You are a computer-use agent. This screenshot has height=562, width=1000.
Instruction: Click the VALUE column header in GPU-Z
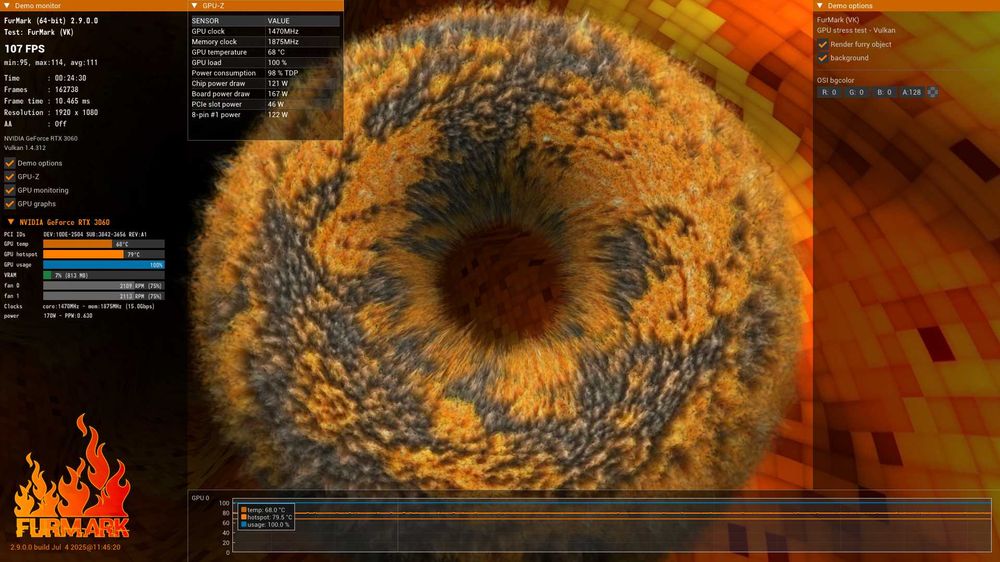pos(303,20)
